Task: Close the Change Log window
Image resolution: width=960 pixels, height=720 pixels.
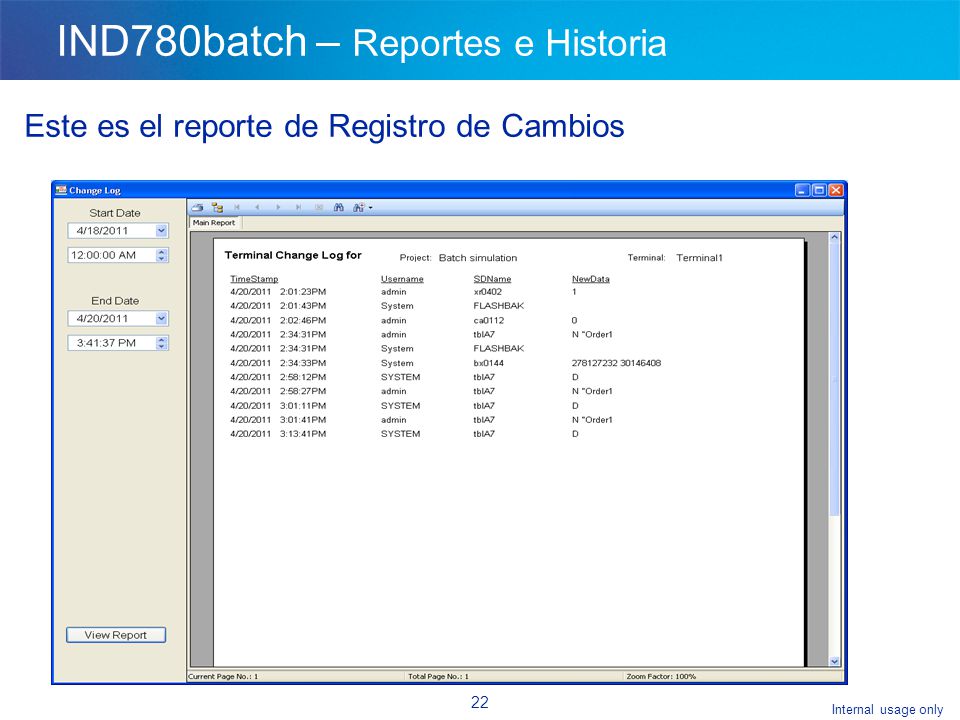Action: pos(836,190)
